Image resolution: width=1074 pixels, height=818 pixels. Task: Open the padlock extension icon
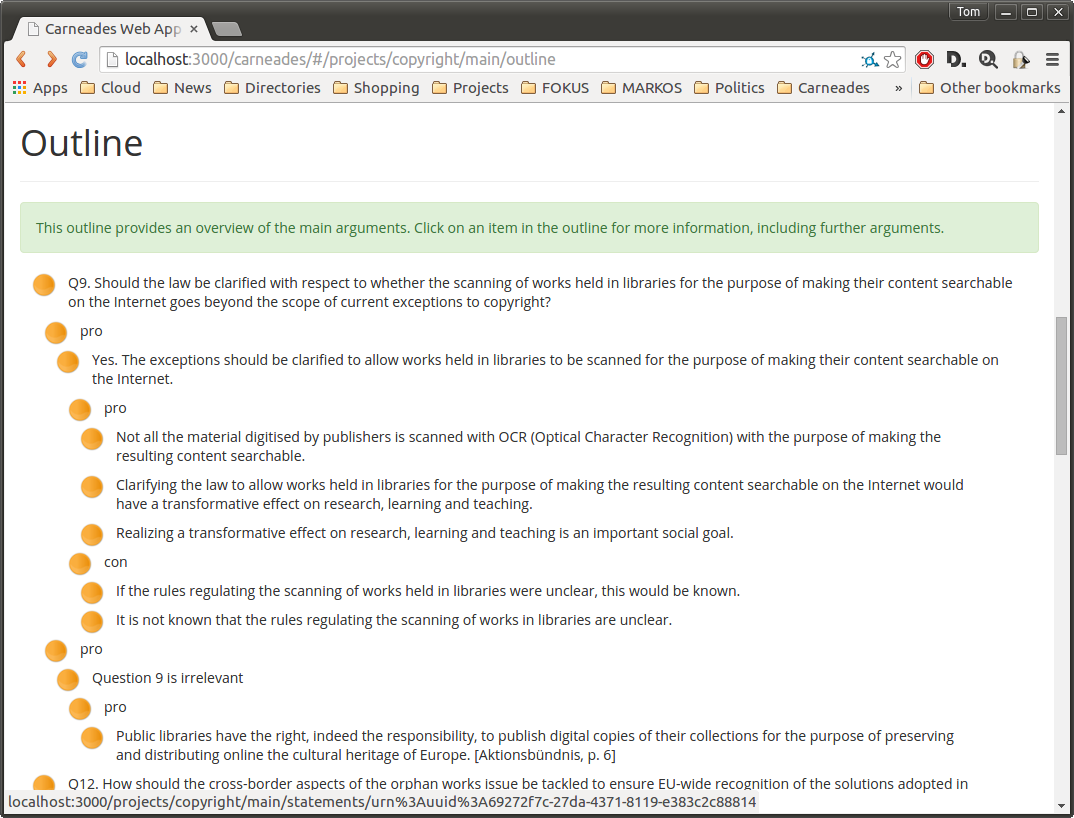pyautogui.click(x=1021, y=60)
